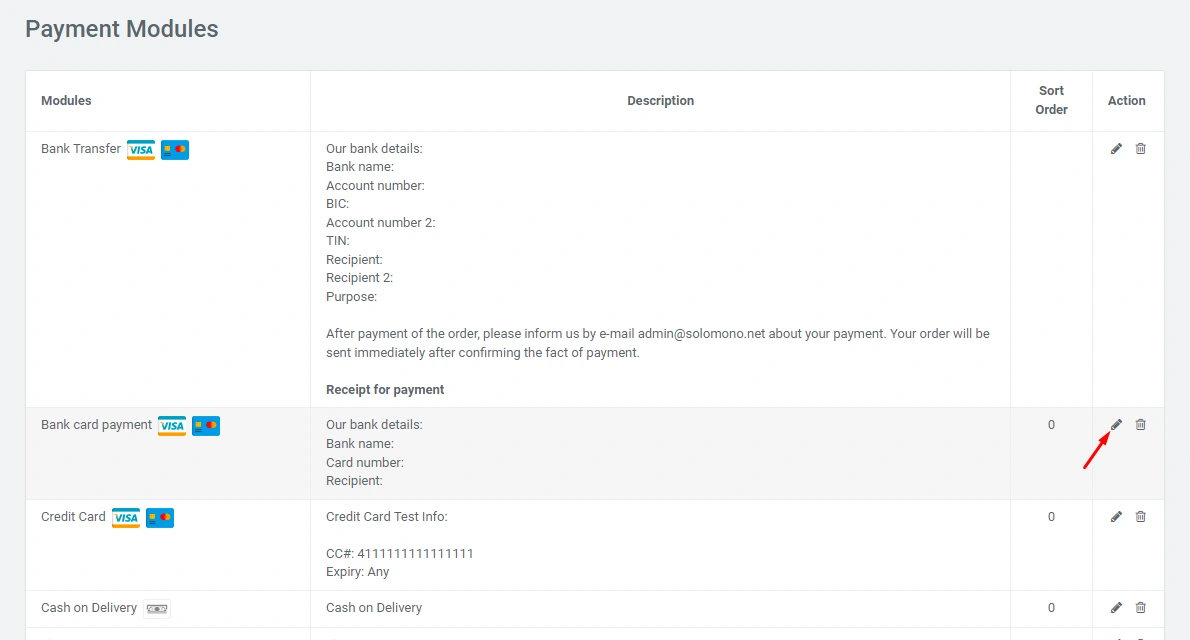Click Visa icon beside Bank card payment

click(172, 426)
